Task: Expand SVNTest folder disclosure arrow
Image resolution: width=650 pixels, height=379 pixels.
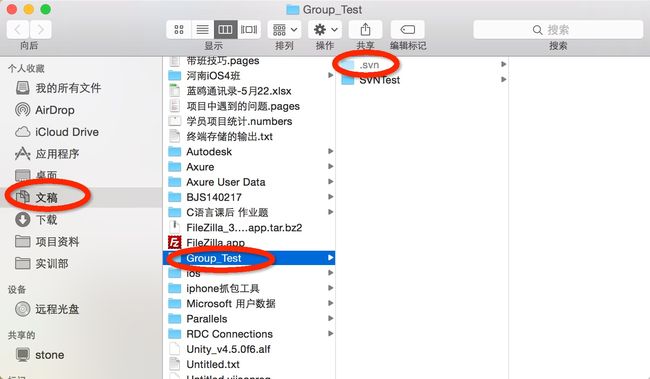Action: click(503, 79)
